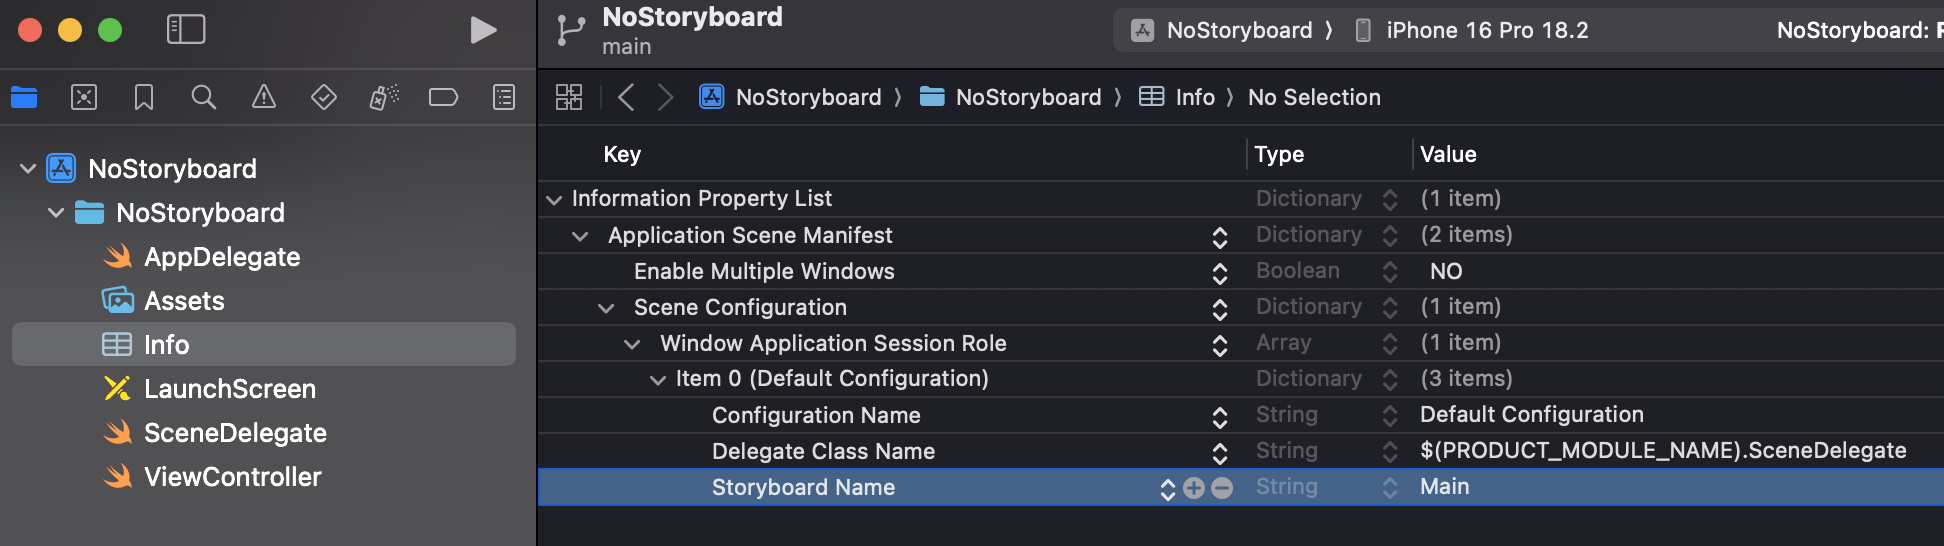Open key stepper for Enable Multiple Windows
Viewport: 1944px width, 546px height.
coord(1220,273)
